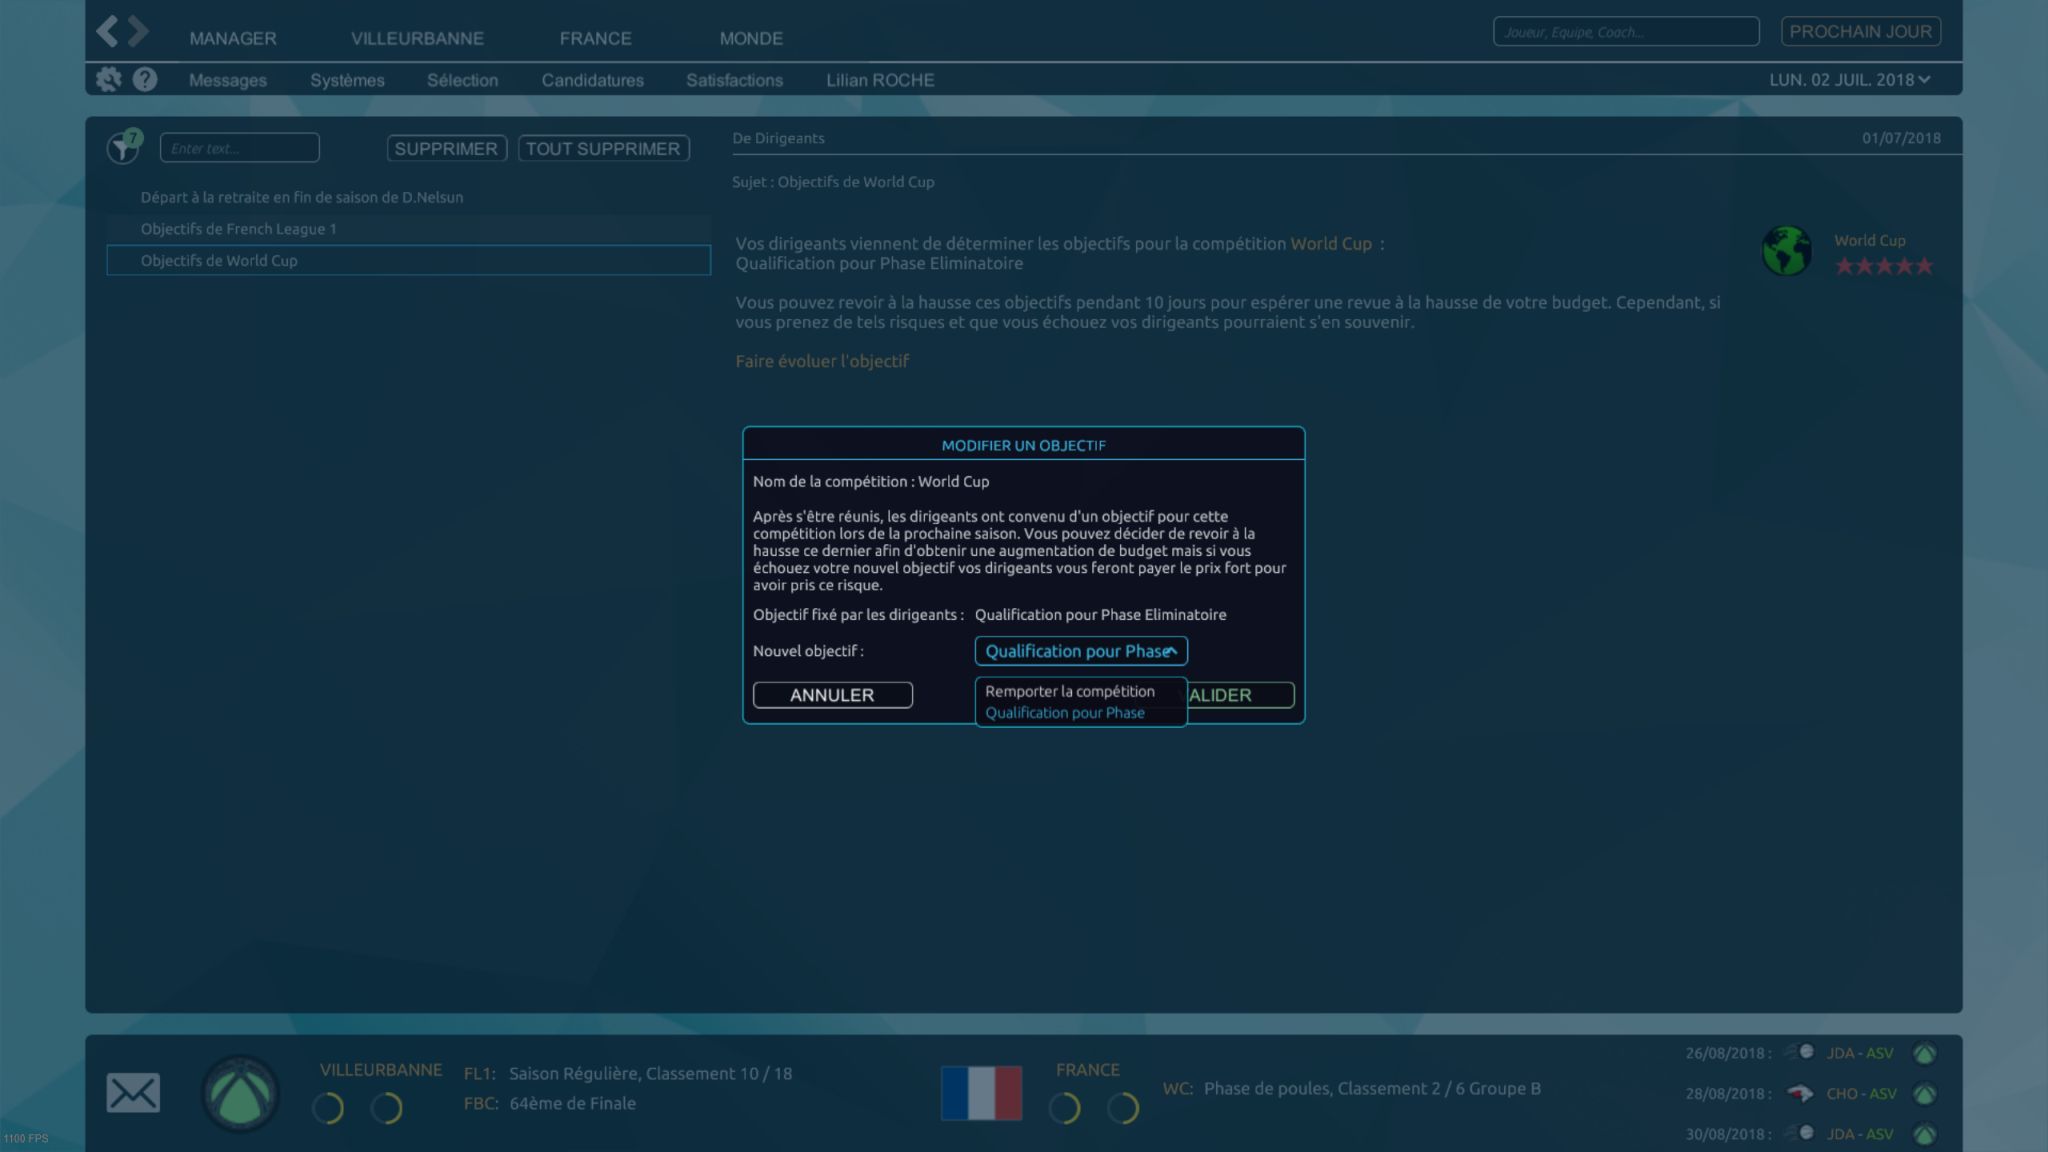Choose Qualification pour Phase option in list
The width and height of the screenshot is (2048, 1152).
pyautogui.click(x=1065, y=713)
